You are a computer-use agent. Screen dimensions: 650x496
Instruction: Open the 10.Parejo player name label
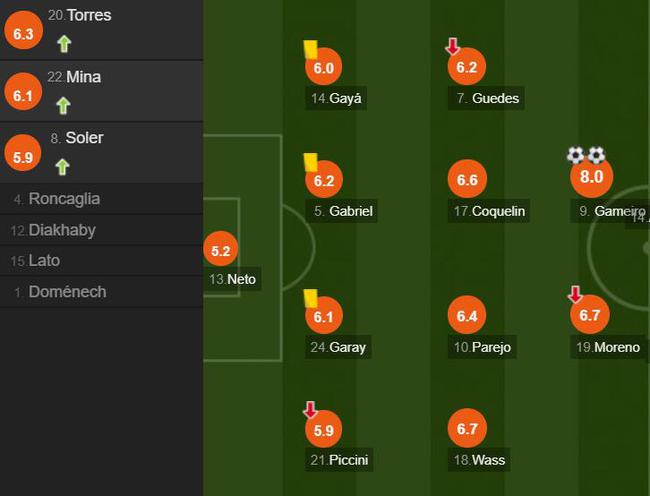pyautogui.click(x=482, y=347)
